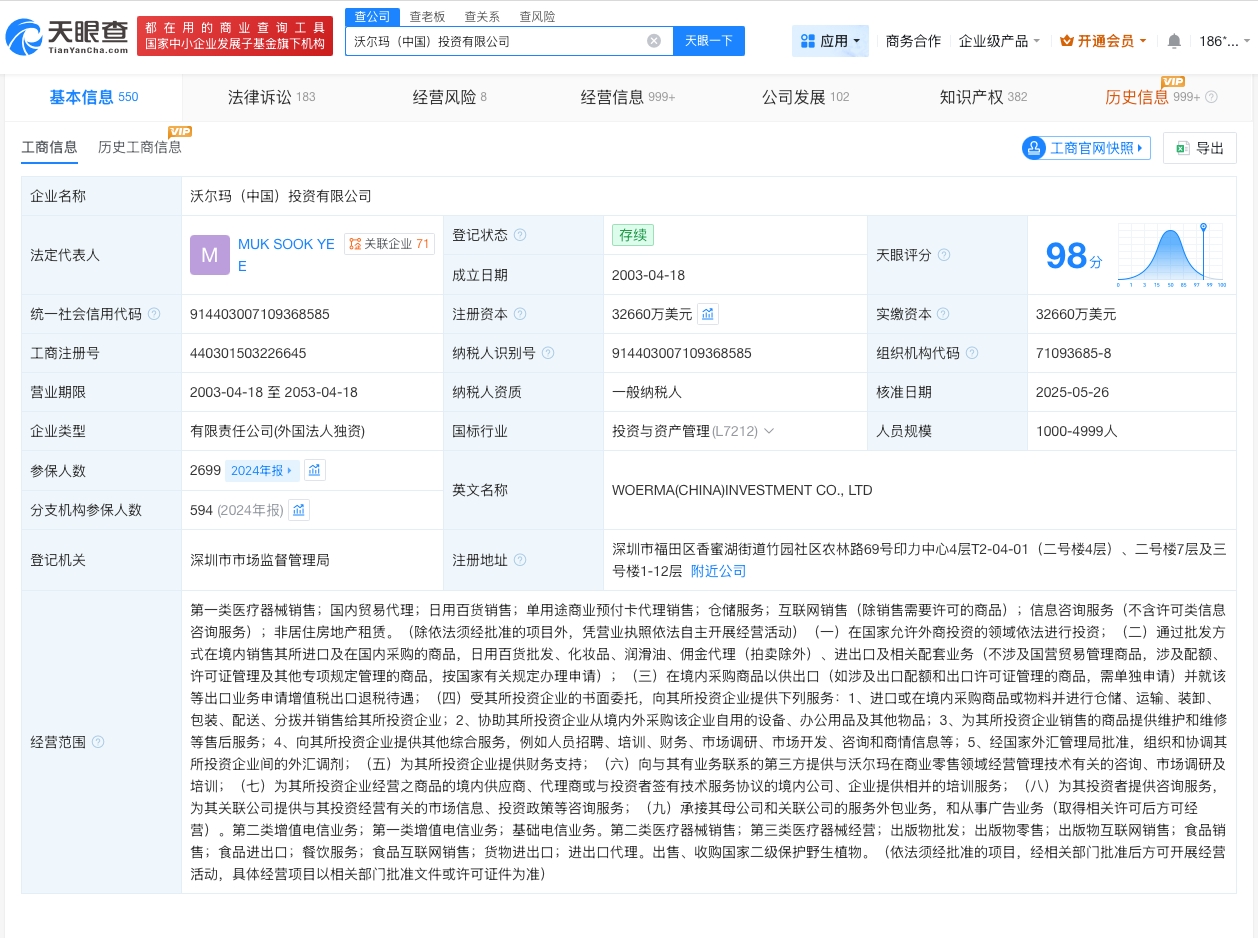Viewport: 1258px width, 938px height.
Task: Click help icon beside 纳税人识别号
Action: (548, 353)
